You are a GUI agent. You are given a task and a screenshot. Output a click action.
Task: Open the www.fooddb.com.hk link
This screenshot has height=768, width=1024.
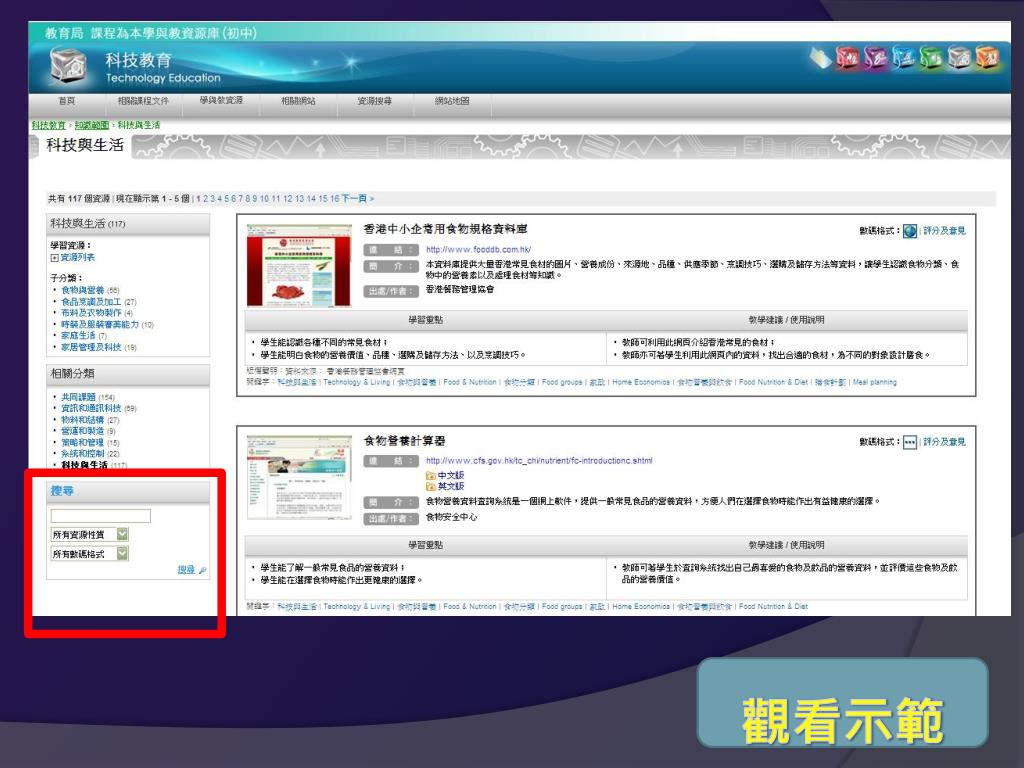[478, 249]
